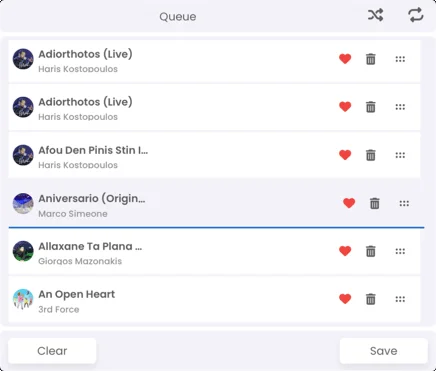Delete An Open Heart from queue
This screenshot has width=436, height=371.
371,299
